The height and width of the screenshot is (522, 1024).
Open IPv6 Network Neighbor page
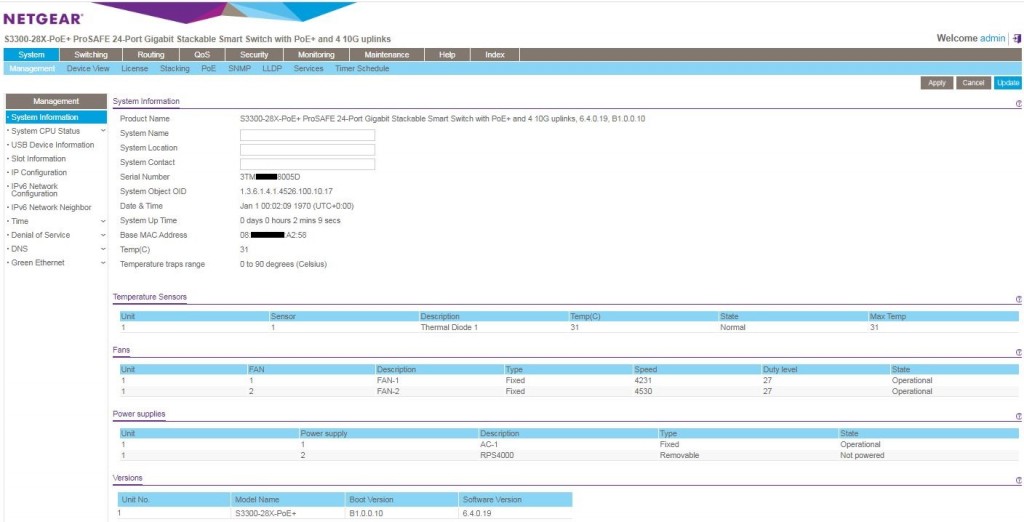pyautogui.click(x=51, y=208)
